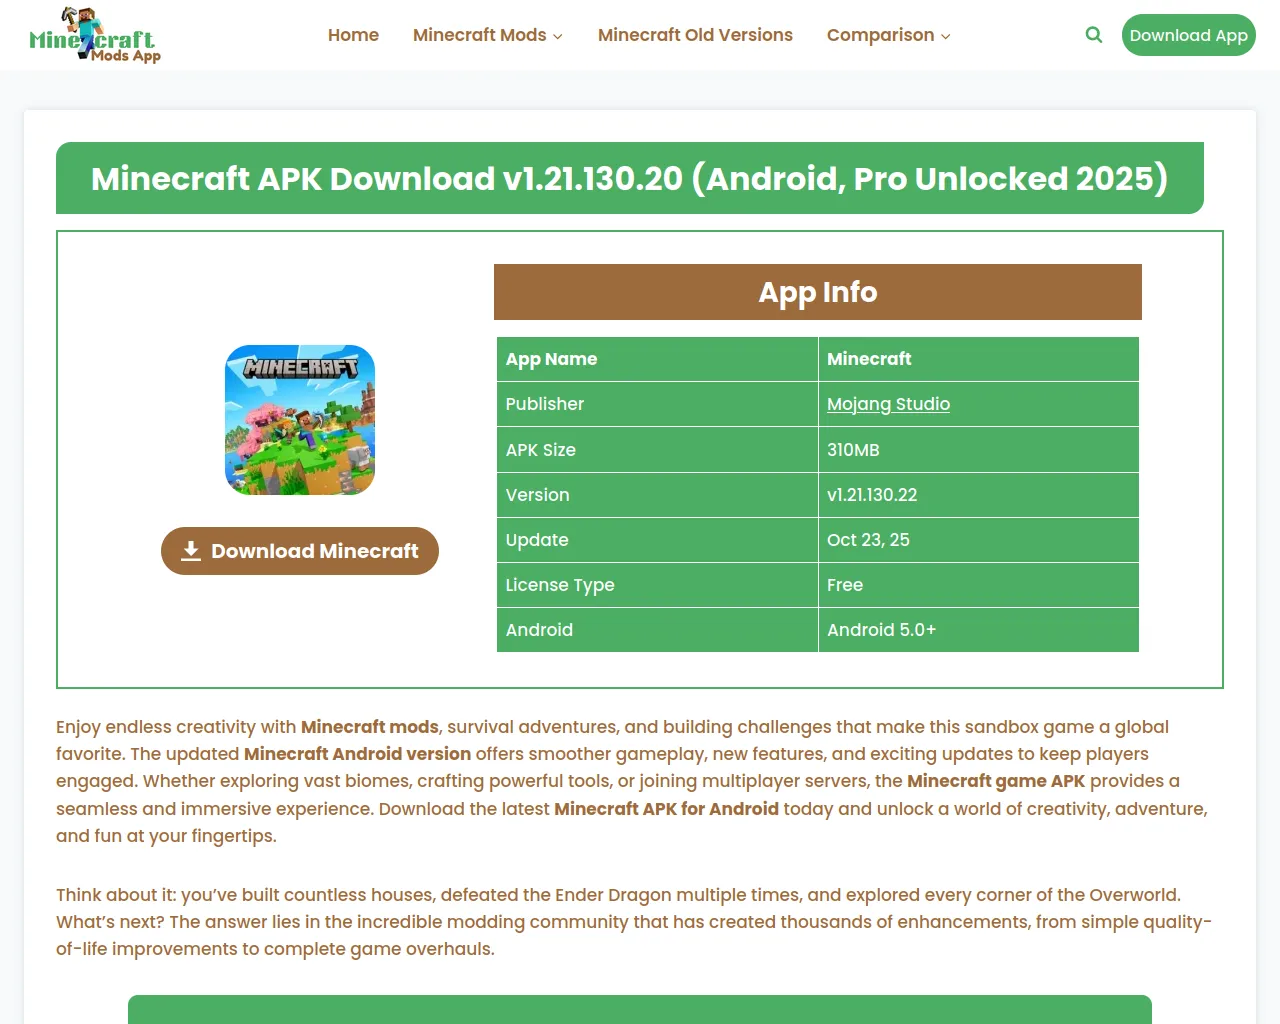Select the Publisher label cell

click(657, 404)
